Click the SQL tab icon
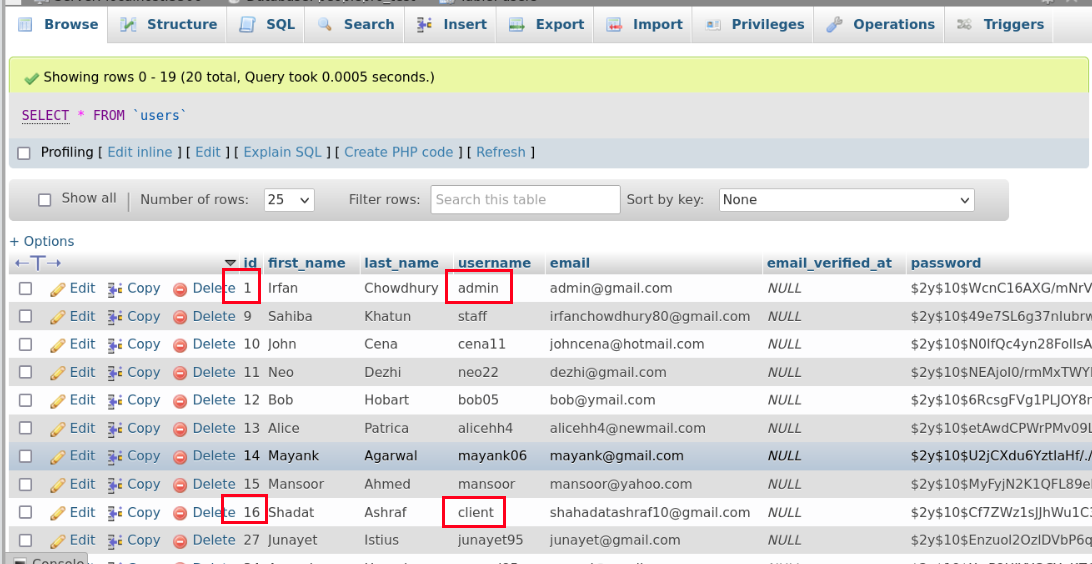Viewport: 1092px width, 564px height. (248, 24)
